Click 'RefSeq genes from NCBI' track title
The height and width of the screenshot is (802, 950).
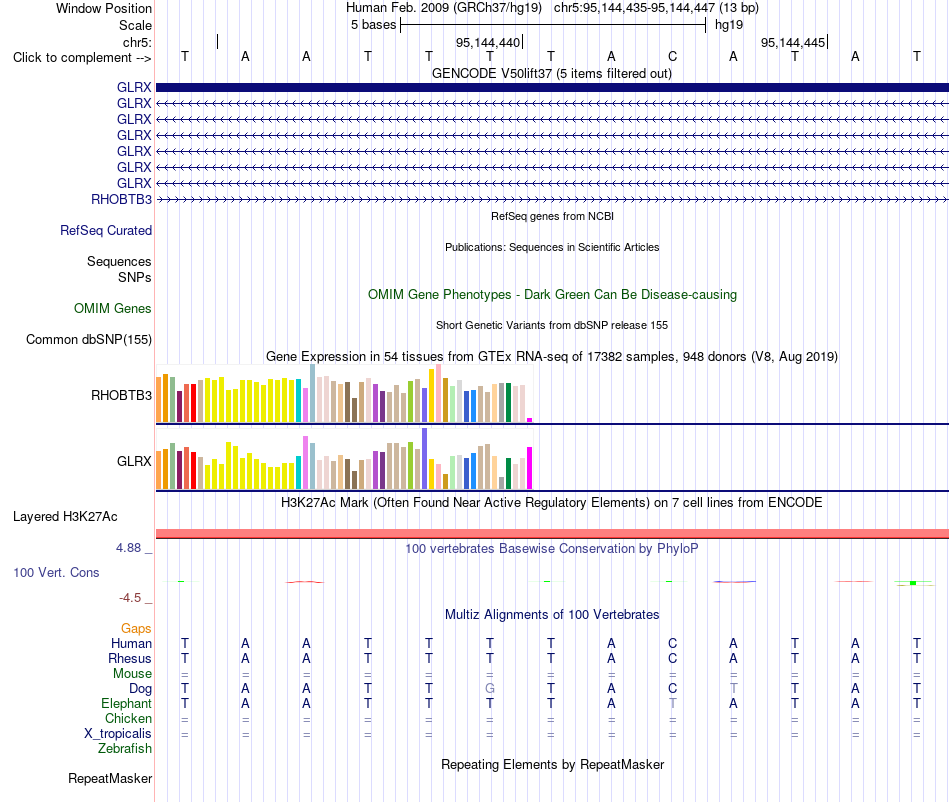552,216
